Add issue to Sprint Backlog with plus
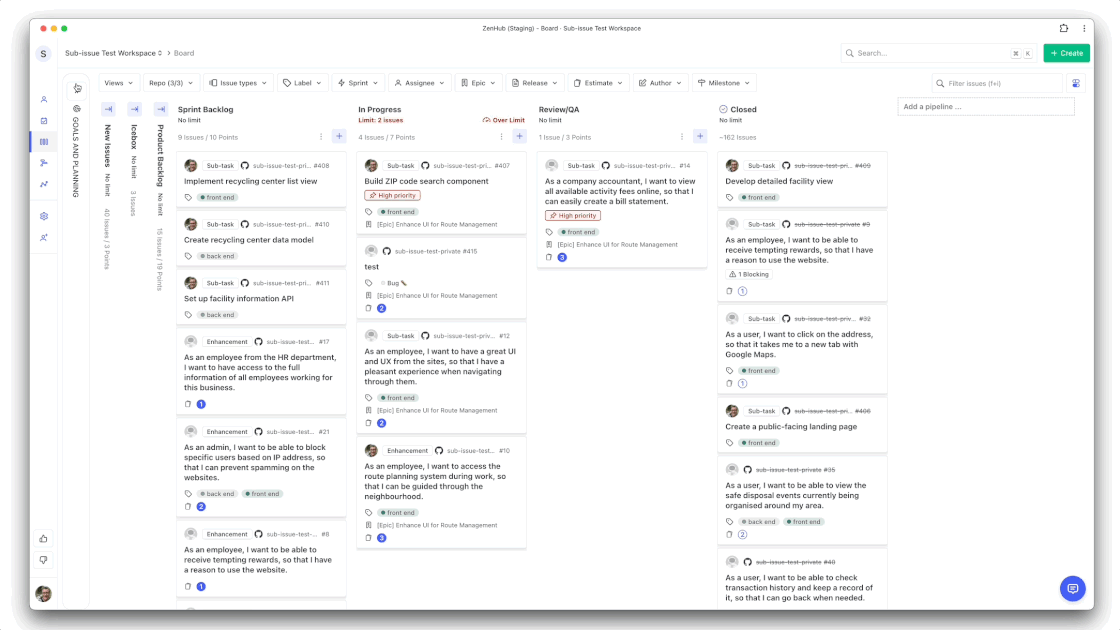This screenshot has height=630, width=1120. [x=339, y=137]
